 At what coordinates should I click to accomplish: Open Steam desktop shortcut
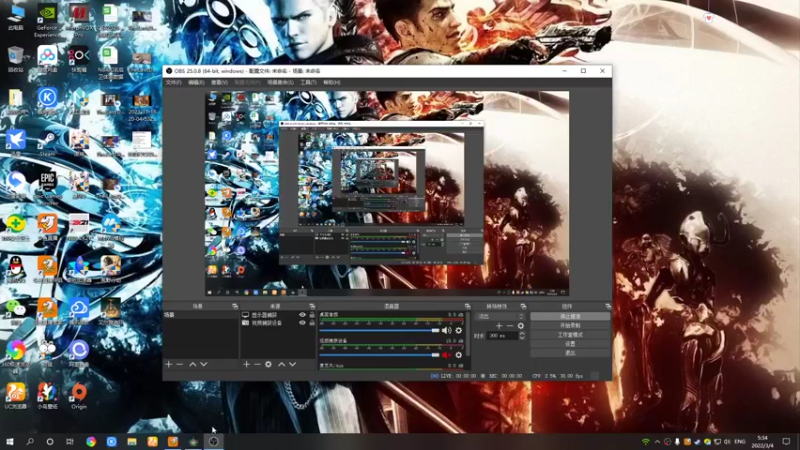(47, 143)
